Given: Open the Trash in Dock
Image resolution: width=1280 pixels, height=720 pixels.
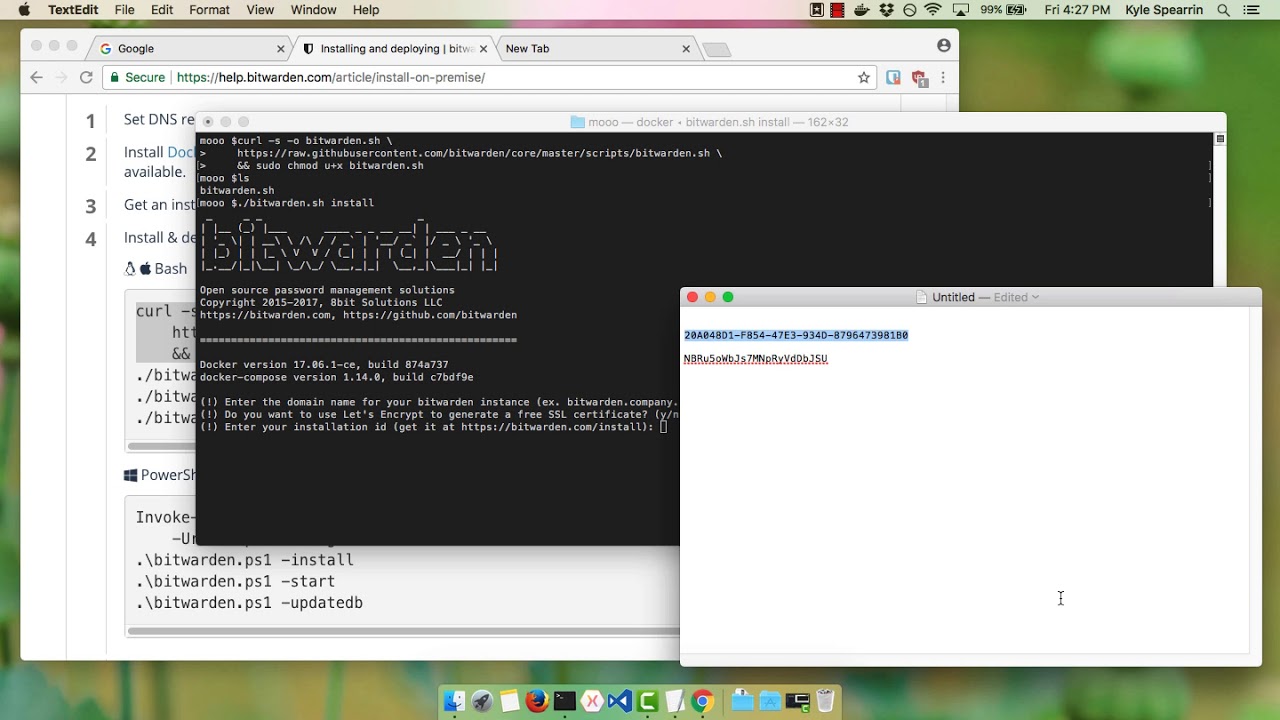Looking at the screenshot, I should click(x=825, y=702).
